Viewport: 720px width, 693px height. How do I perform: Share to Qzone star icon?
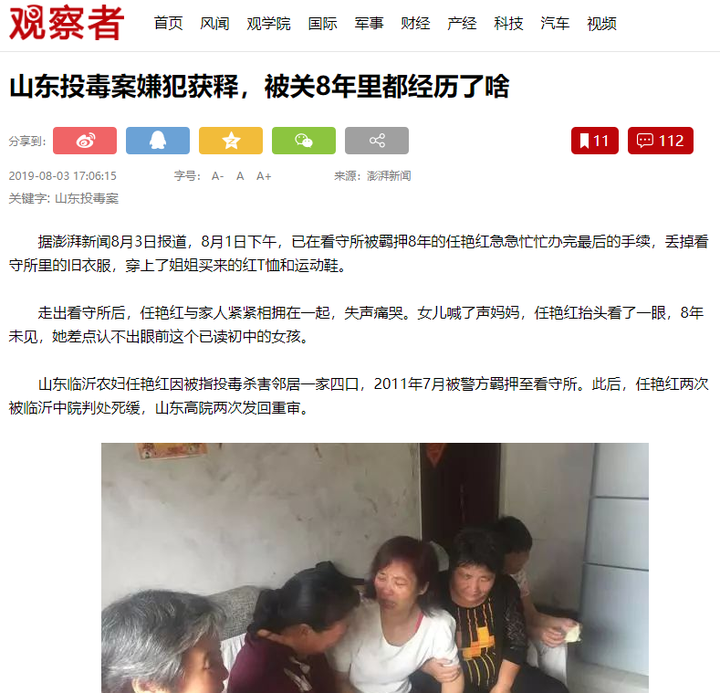point(231,141)
